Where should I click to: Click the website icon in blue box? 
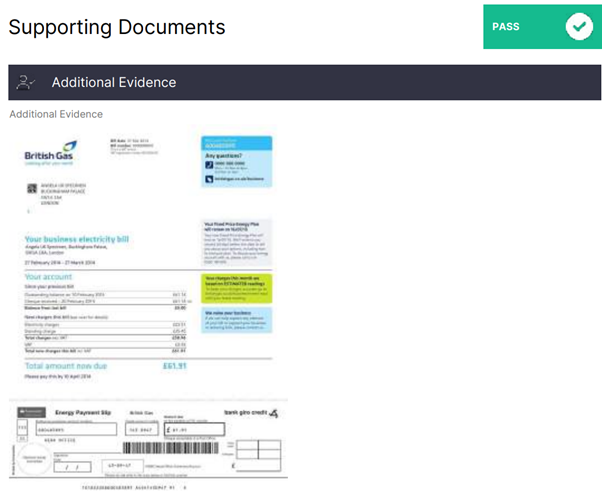click(209, 179)
